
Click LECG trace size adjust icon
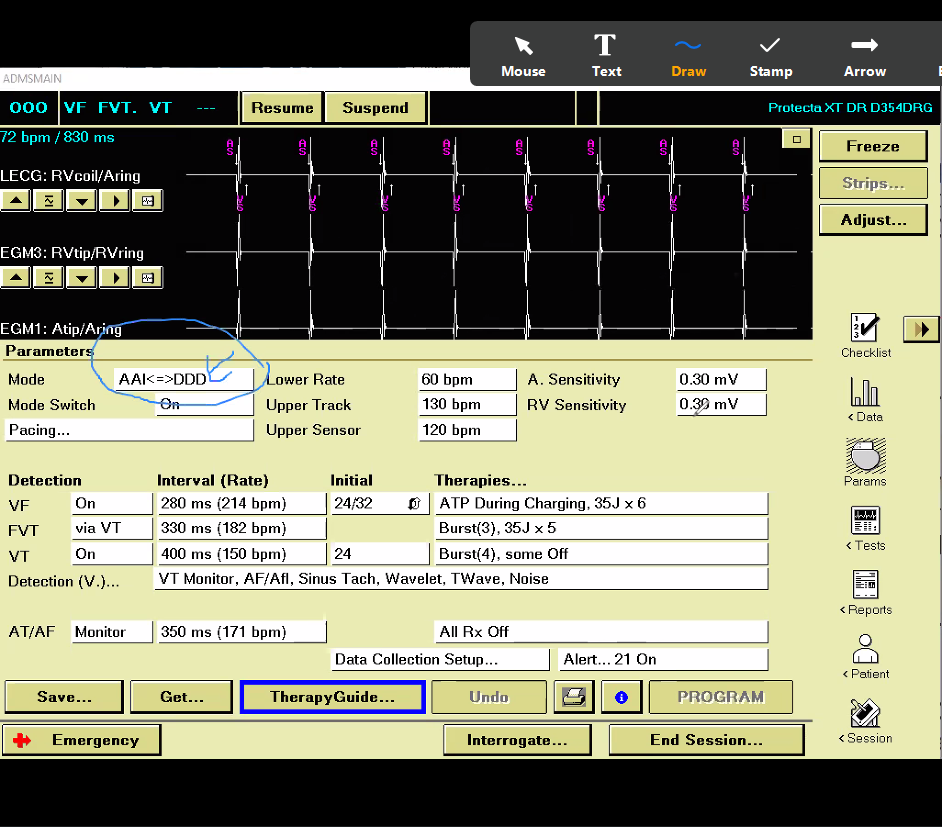pos(49,201)
